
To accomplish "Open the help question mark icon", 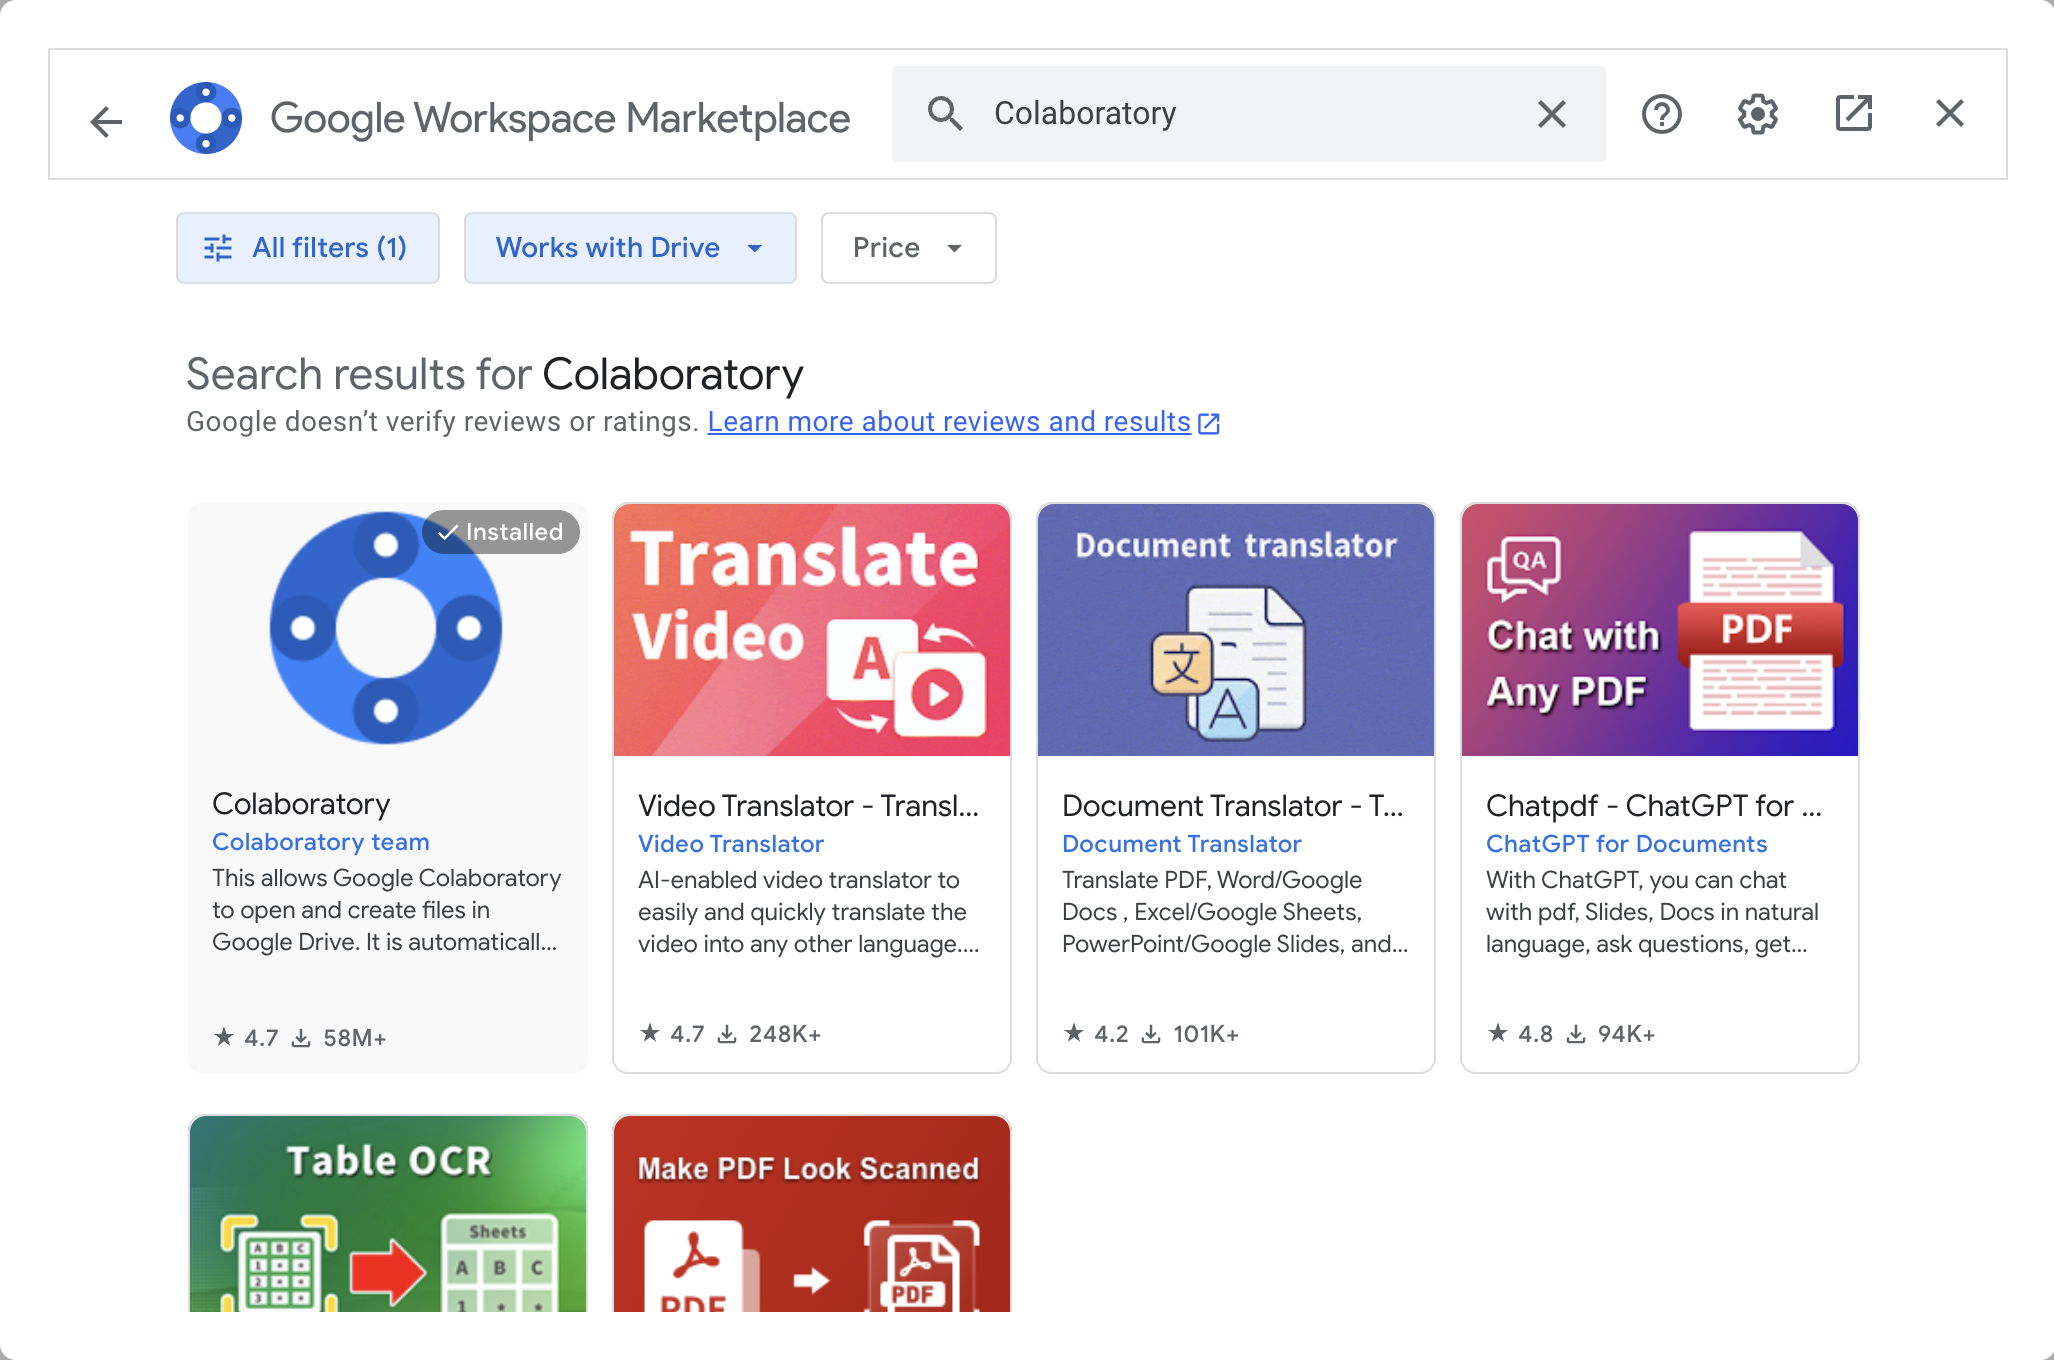I will point(1661,114).
